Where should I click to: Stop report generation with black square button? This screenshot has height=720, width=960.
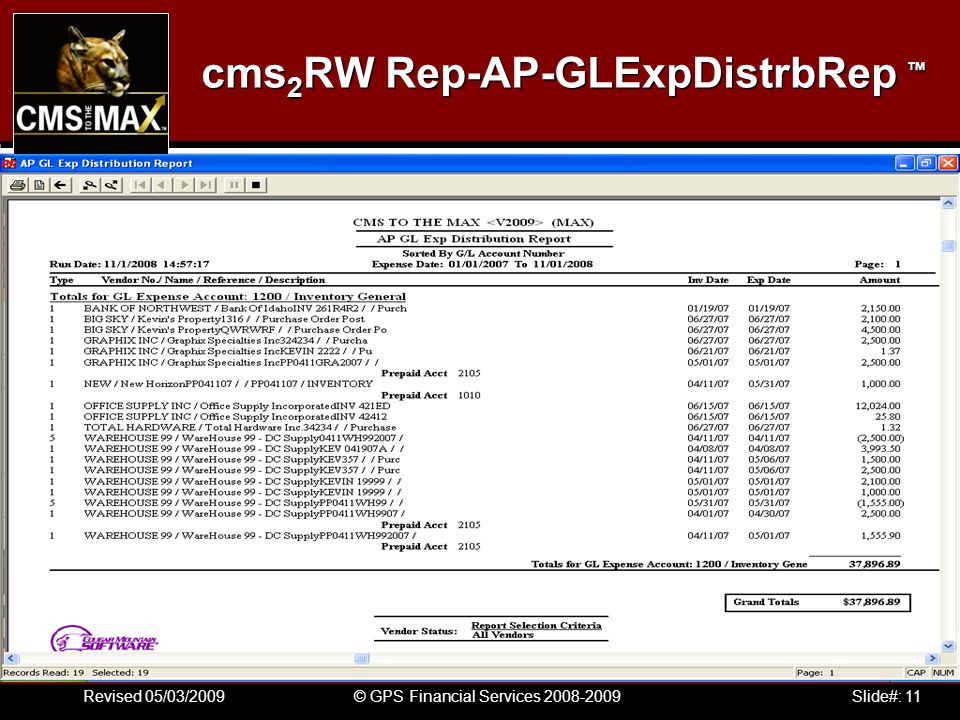[256, 184]
